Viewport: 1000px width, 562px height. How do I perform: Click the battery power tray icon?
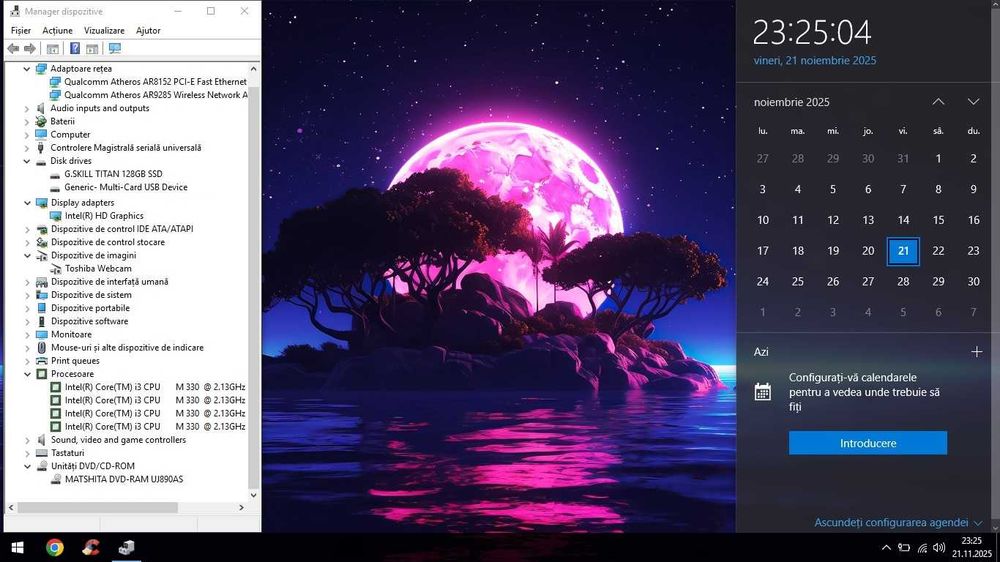pos(904,547)
